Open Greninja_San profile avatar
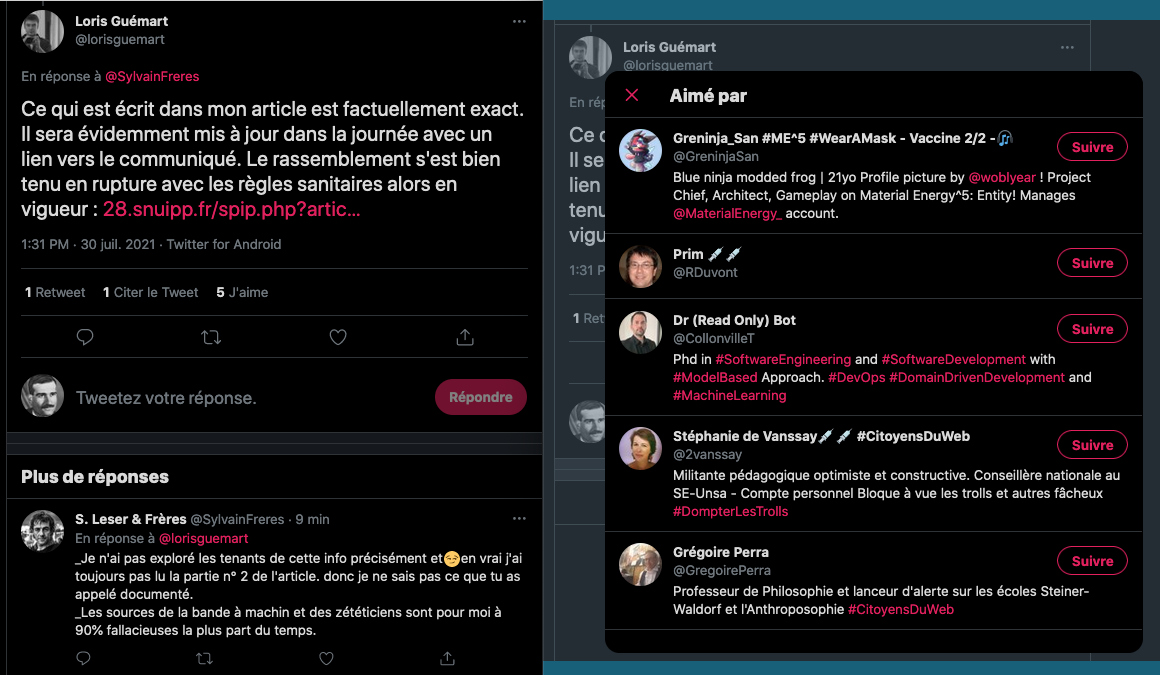This screenshot has height=675, width=1160. [640, 150]
